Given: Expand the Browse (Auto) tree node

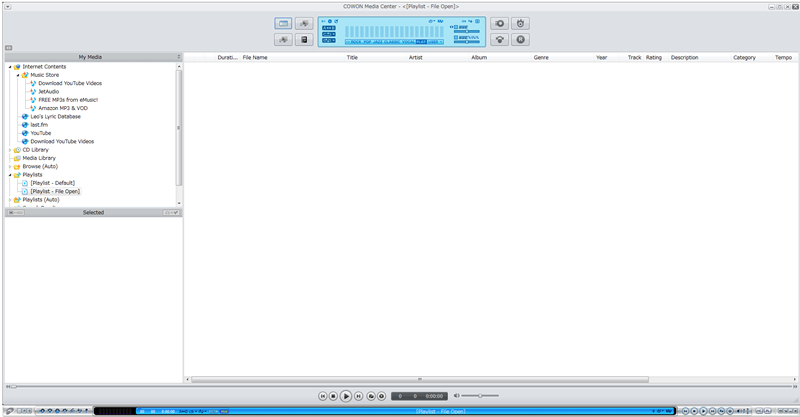Looking at the screenshot, I should 10,167.
